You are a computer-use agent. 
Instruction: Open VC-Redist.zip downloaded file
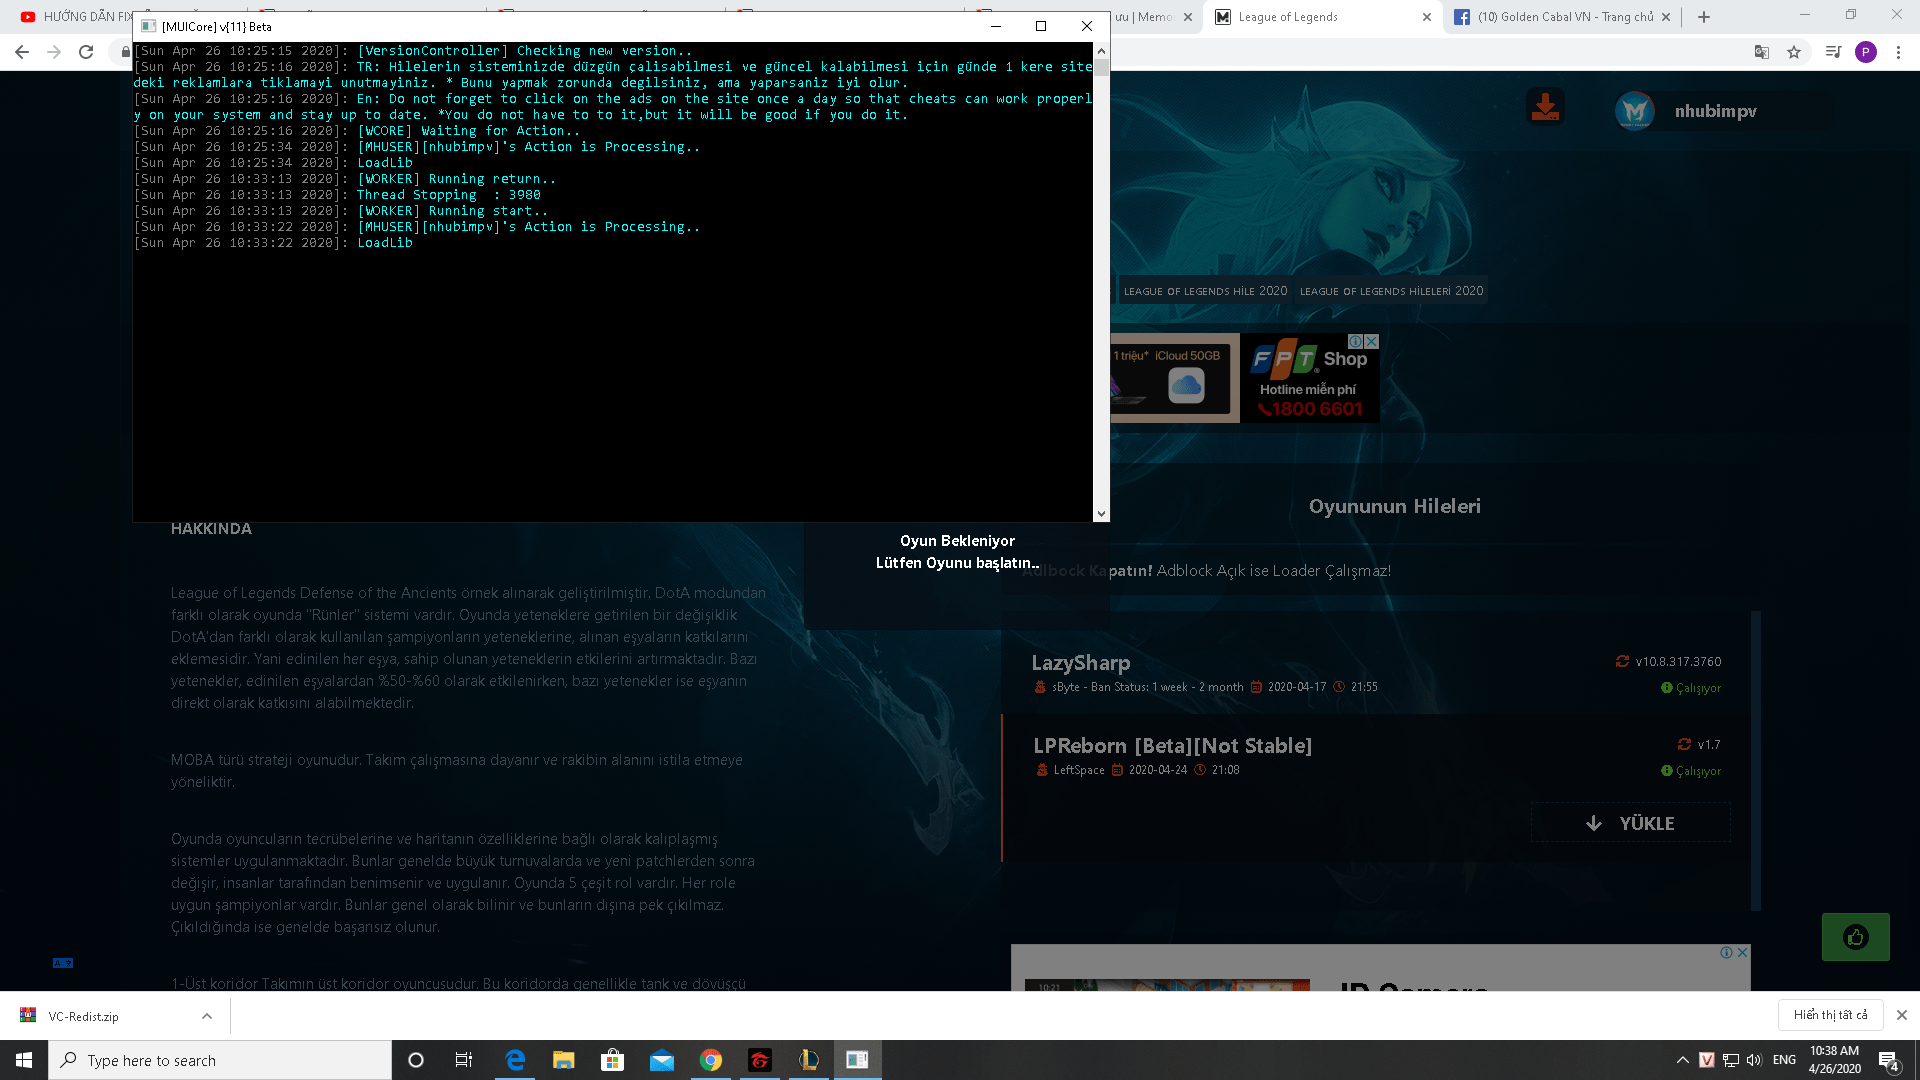click(x=83, y=1016)
